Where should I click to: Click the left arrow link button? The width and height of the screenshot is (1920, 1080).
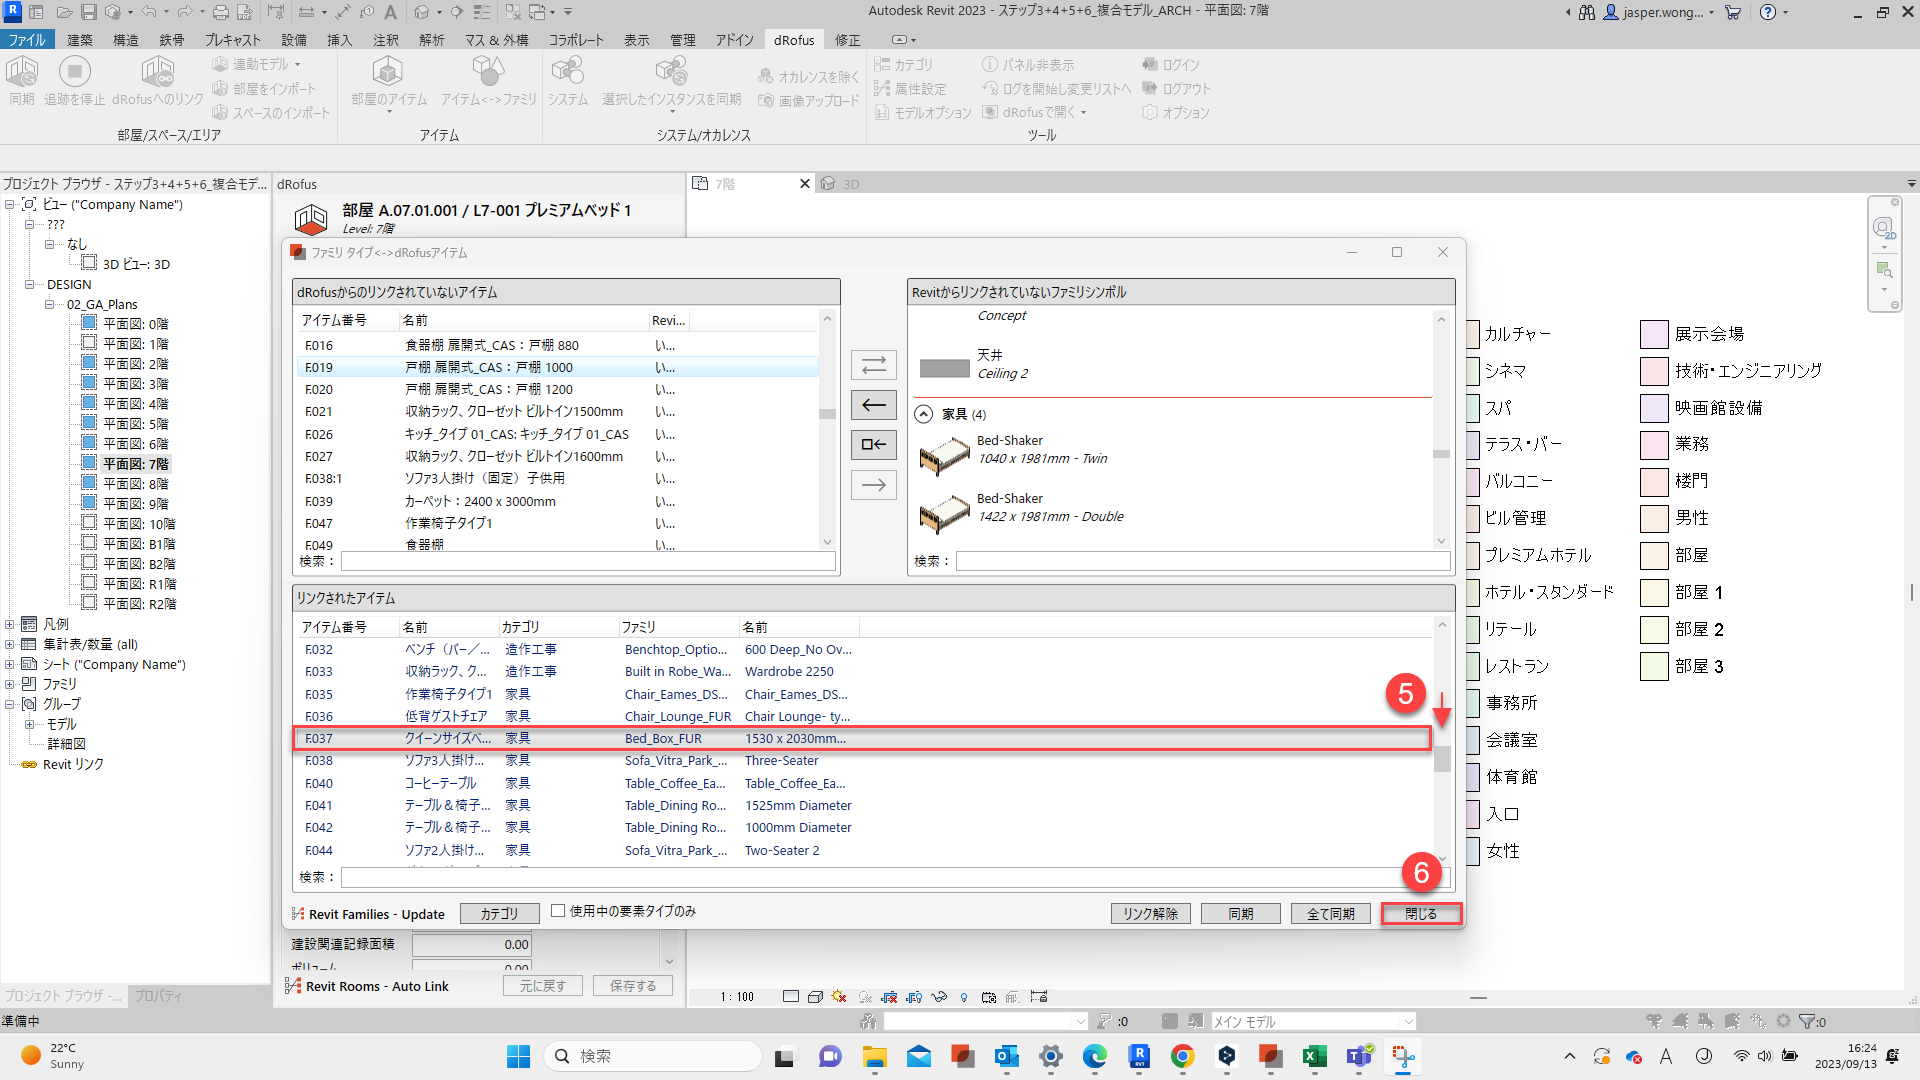tap(873, 405)
